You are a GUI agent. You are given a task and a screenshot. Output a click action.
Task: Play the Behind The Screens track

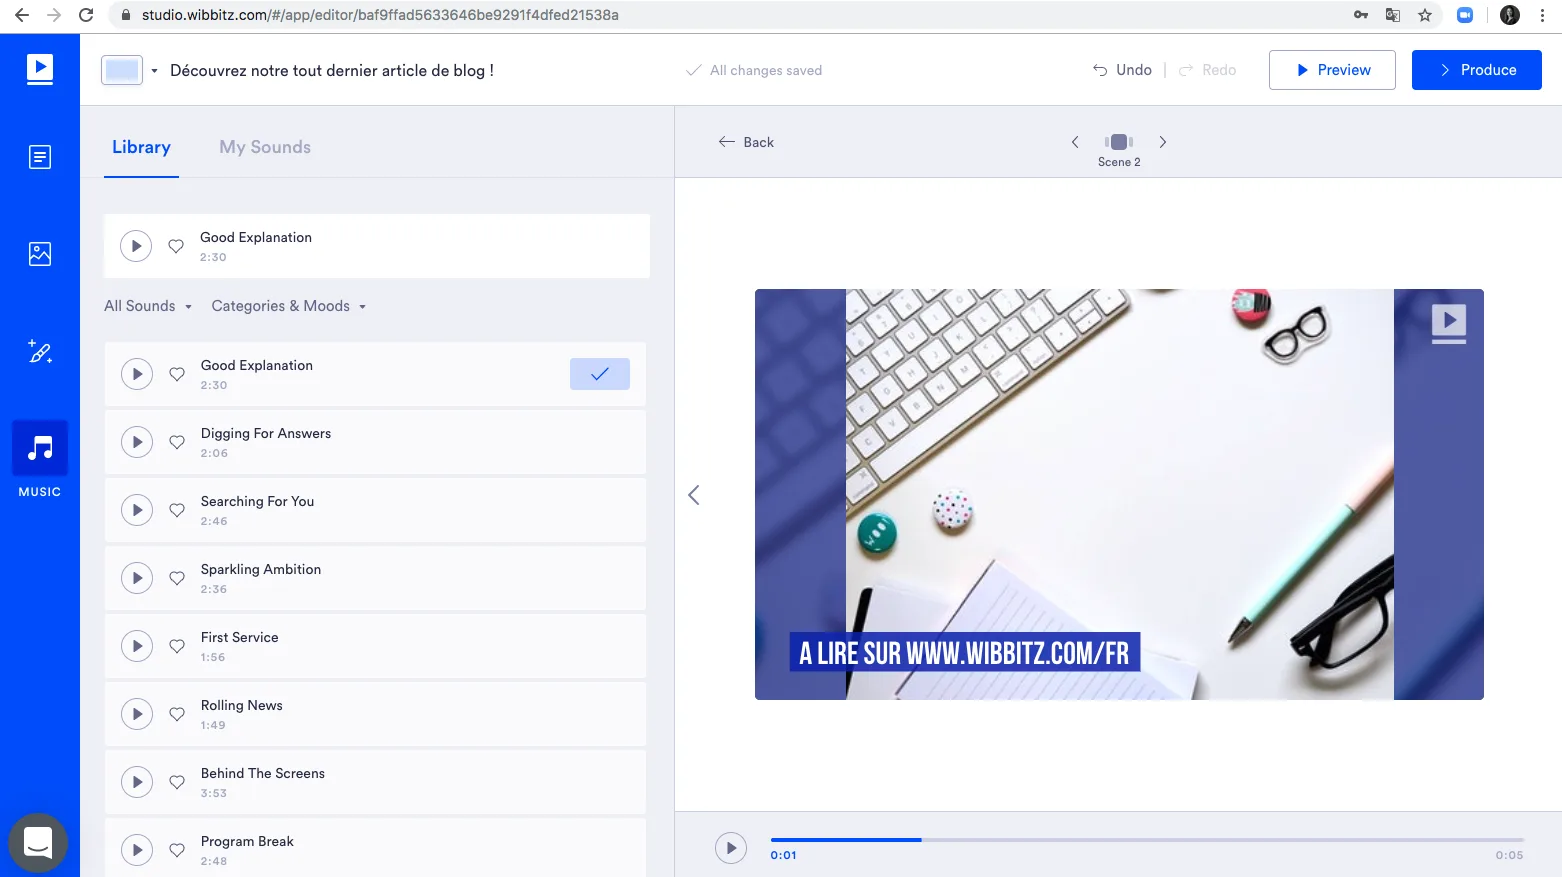point(137,782)
